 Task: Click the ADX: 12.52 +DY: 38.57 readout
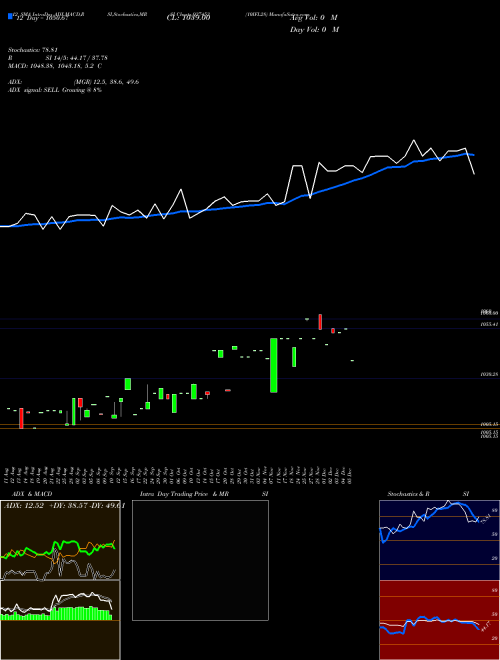(64, 506)
